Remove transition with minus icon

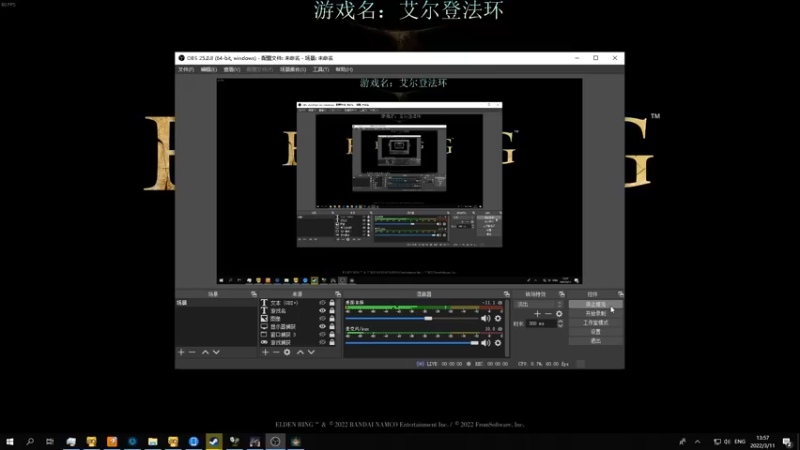click(x=548, y=314)
